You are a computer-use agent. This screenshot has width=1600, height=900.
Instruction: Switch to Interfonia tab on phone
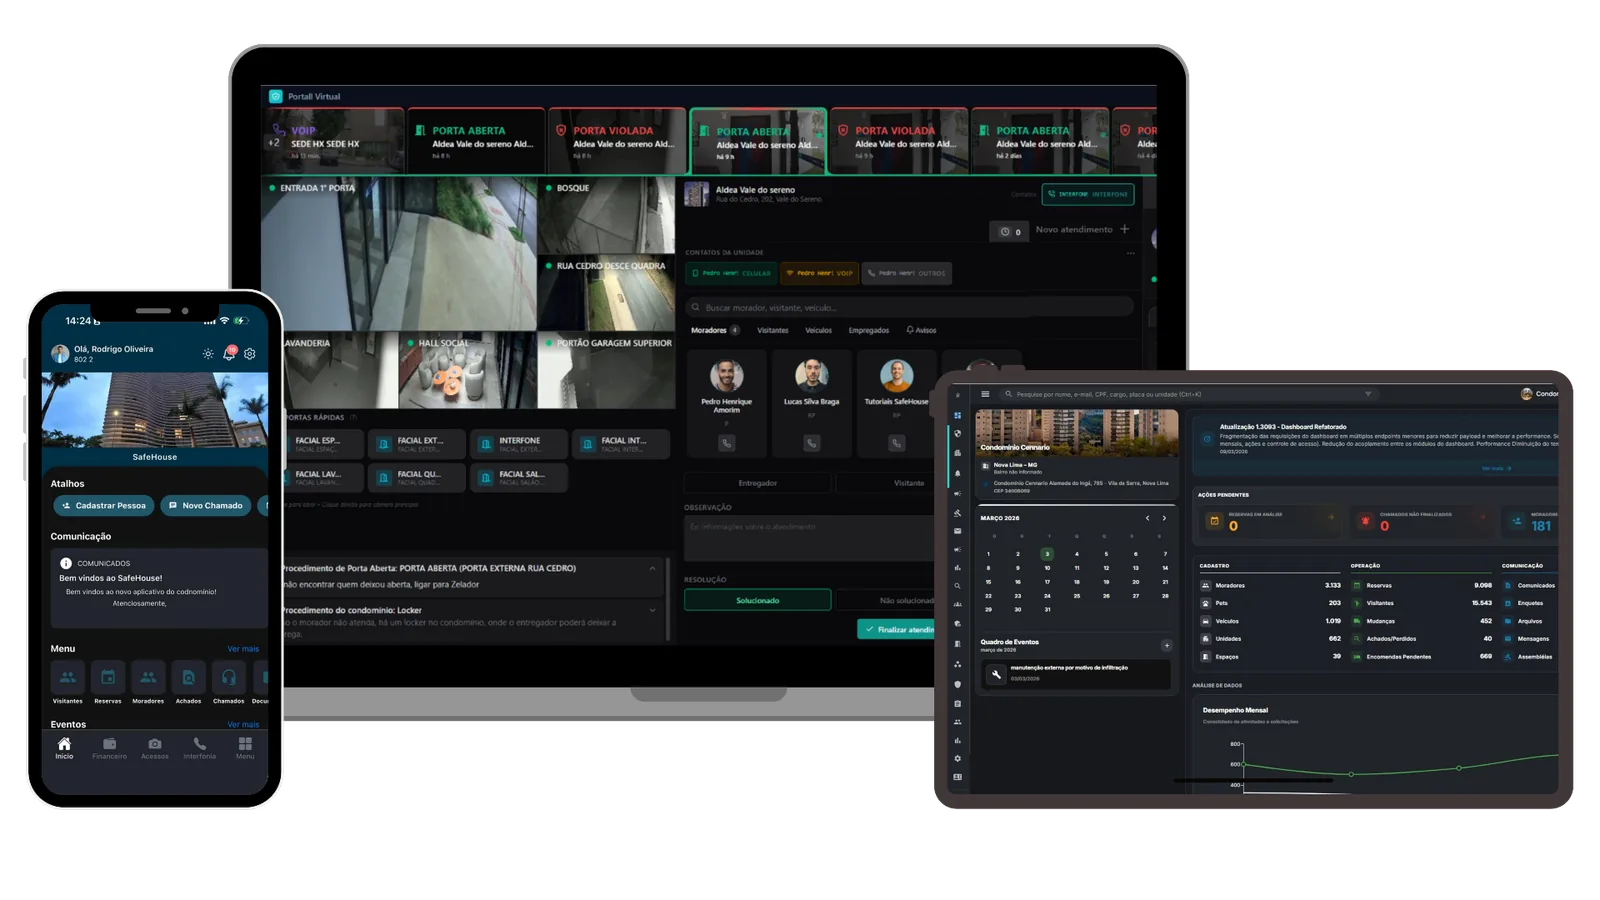pos(200,748)
